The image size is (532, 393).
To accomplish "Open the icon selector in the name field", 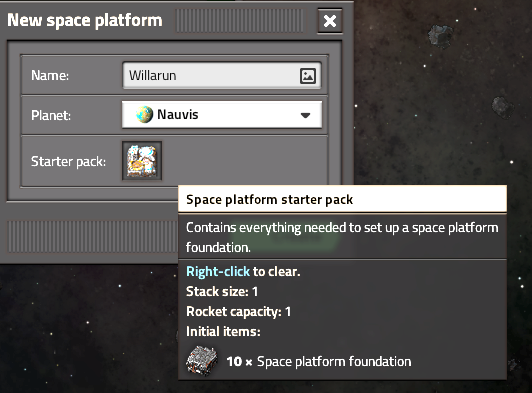I will pos(308,76).
